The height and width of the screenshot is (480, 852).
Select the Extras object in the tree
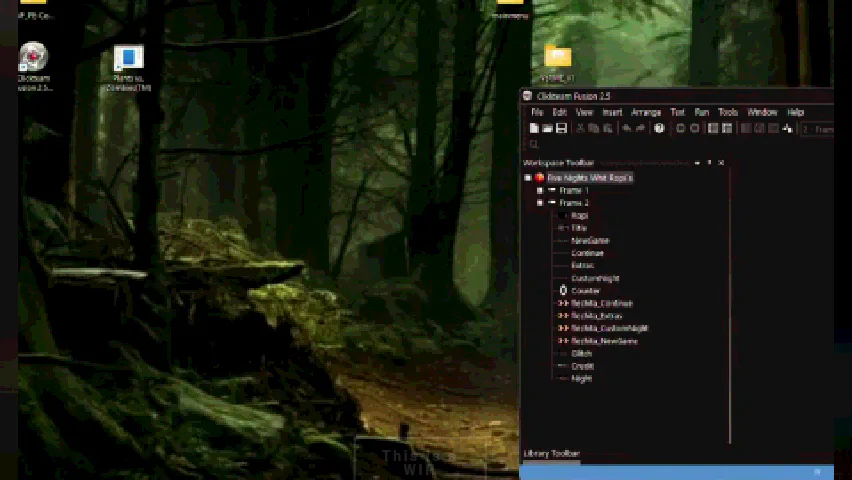tap(582, 265)
